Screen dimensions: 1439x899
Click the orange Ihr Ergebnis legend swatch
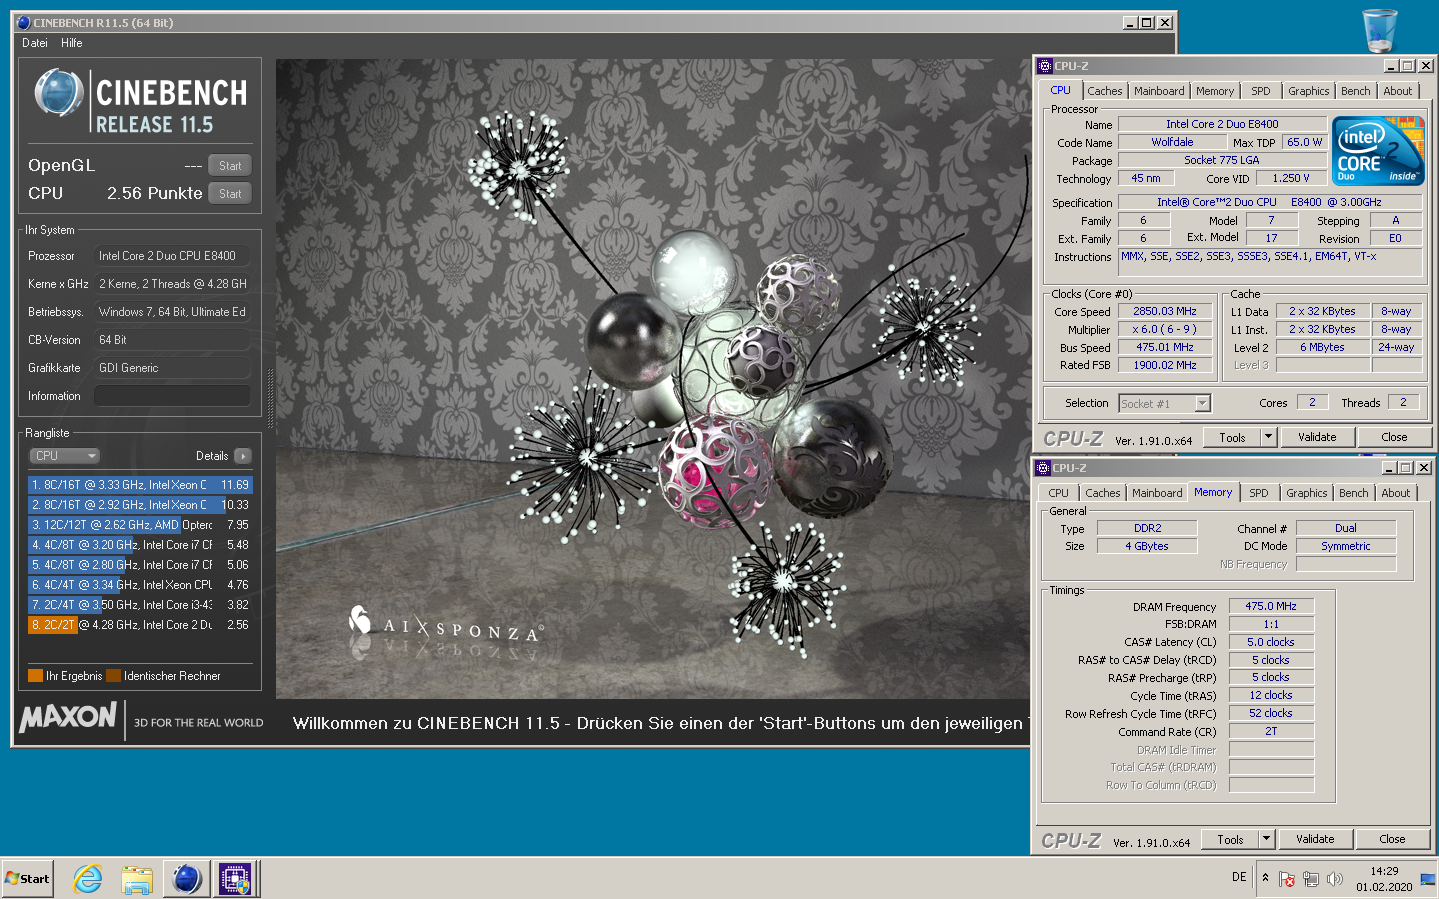point(36,676)
